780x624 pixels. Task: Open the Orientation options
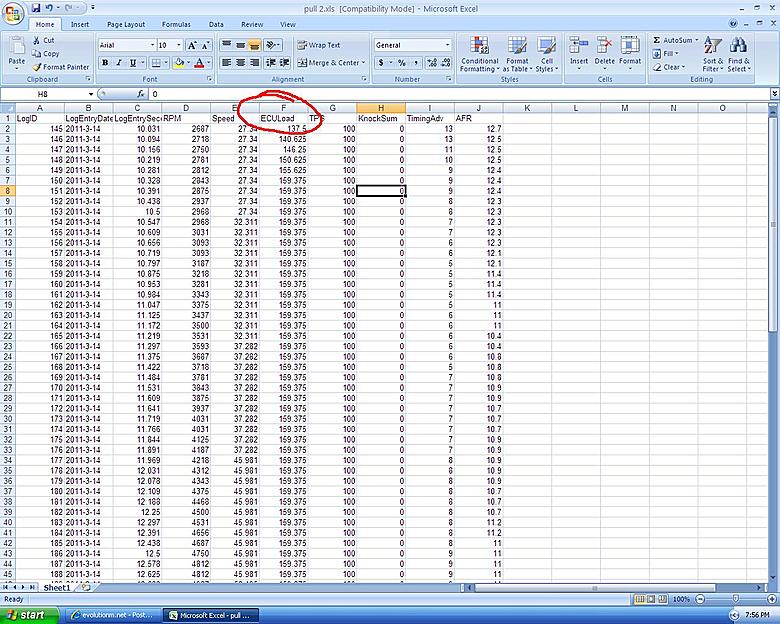click(x=273, y=45)
